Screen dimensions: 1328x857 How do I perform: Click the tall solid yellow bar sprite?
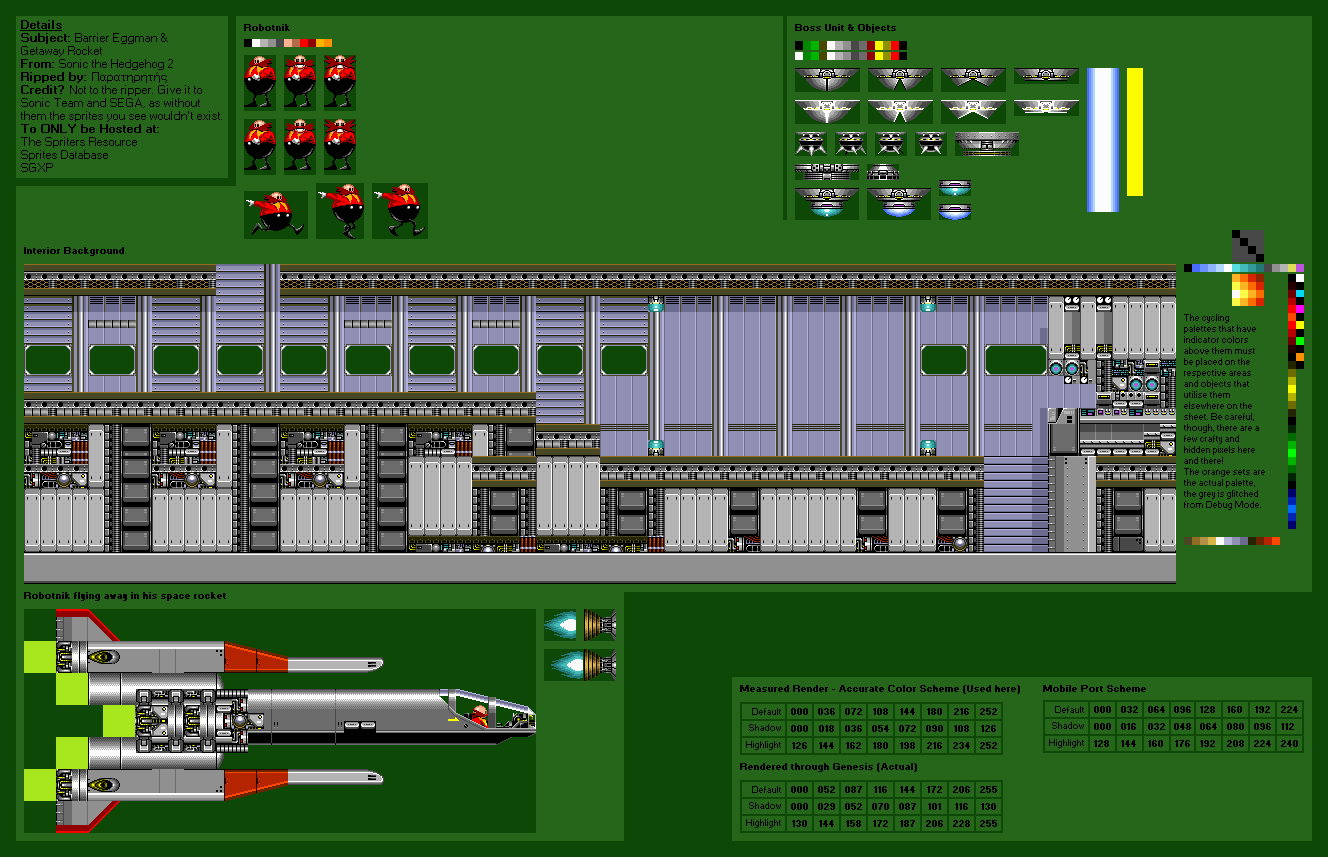(x=1135, y=132)
